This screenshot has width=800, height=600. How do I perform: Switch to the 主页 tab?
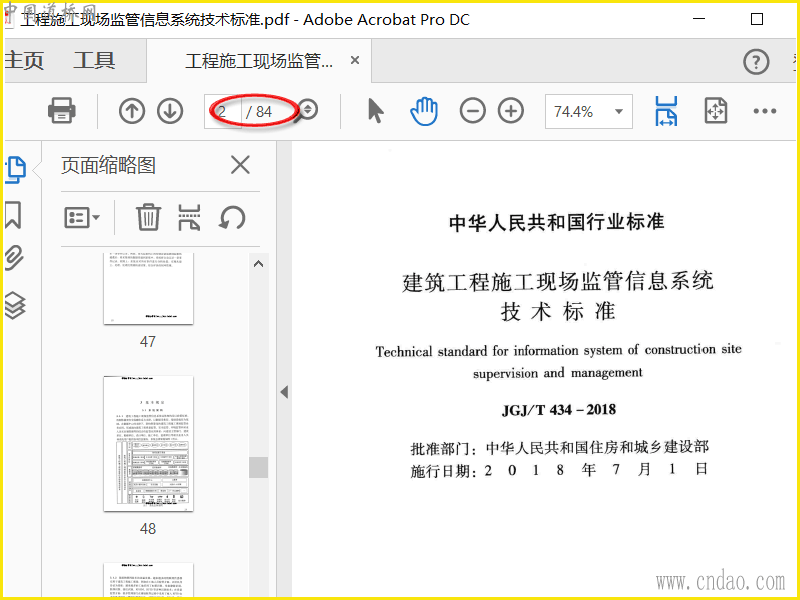(x=24, y=60)
